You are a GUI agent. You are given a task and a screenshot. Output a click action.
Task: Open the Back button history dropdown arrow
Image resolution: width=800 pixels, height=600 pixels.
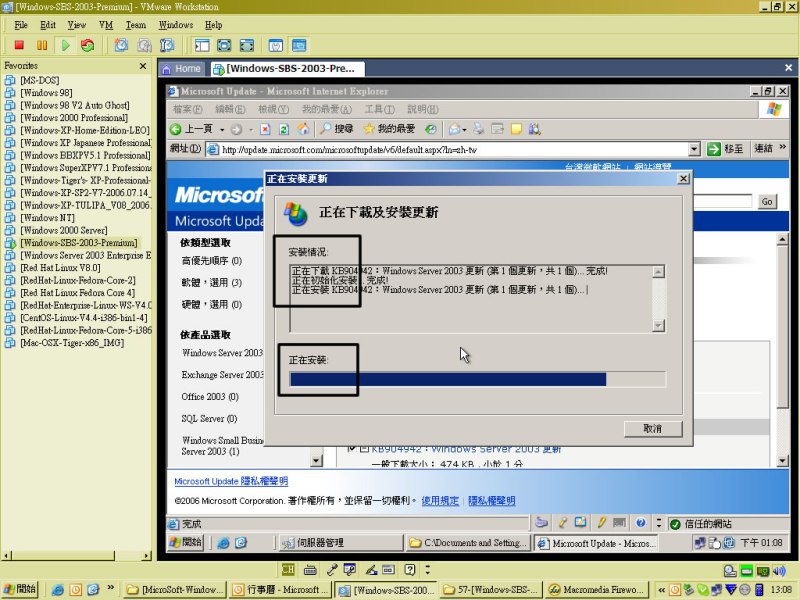point(222,130)
